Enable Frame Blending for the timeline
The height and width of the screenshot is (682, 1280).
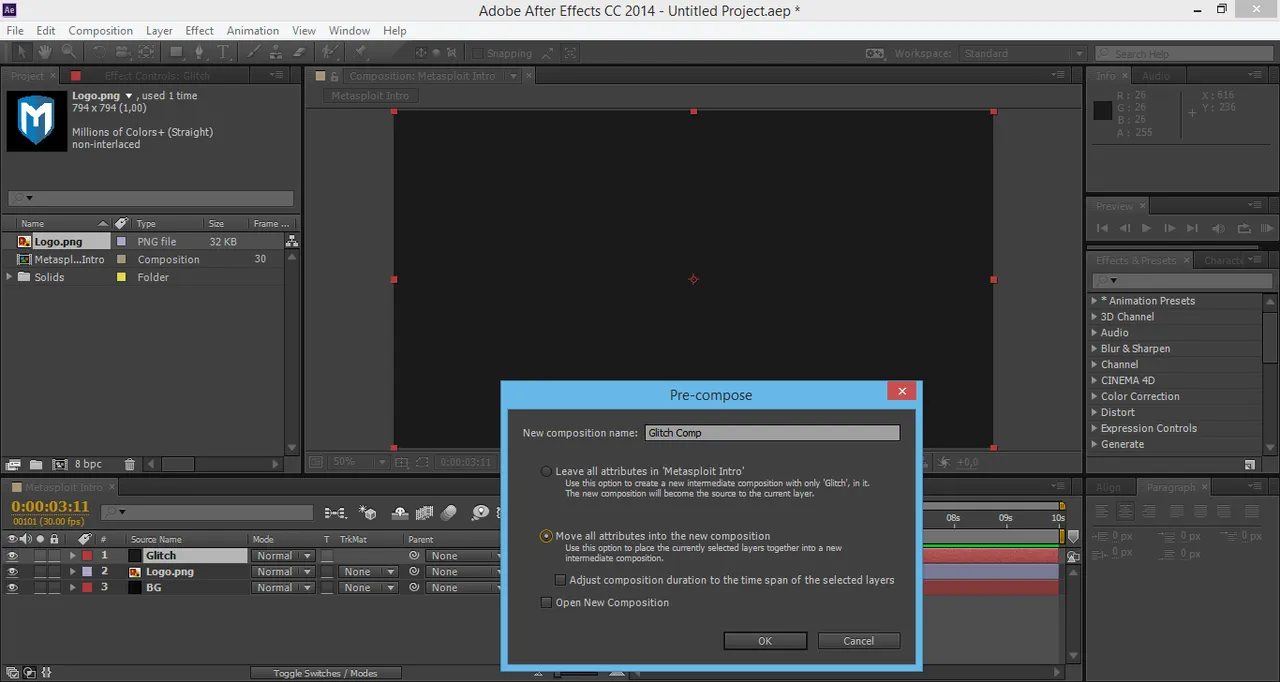tap(424, 513)
